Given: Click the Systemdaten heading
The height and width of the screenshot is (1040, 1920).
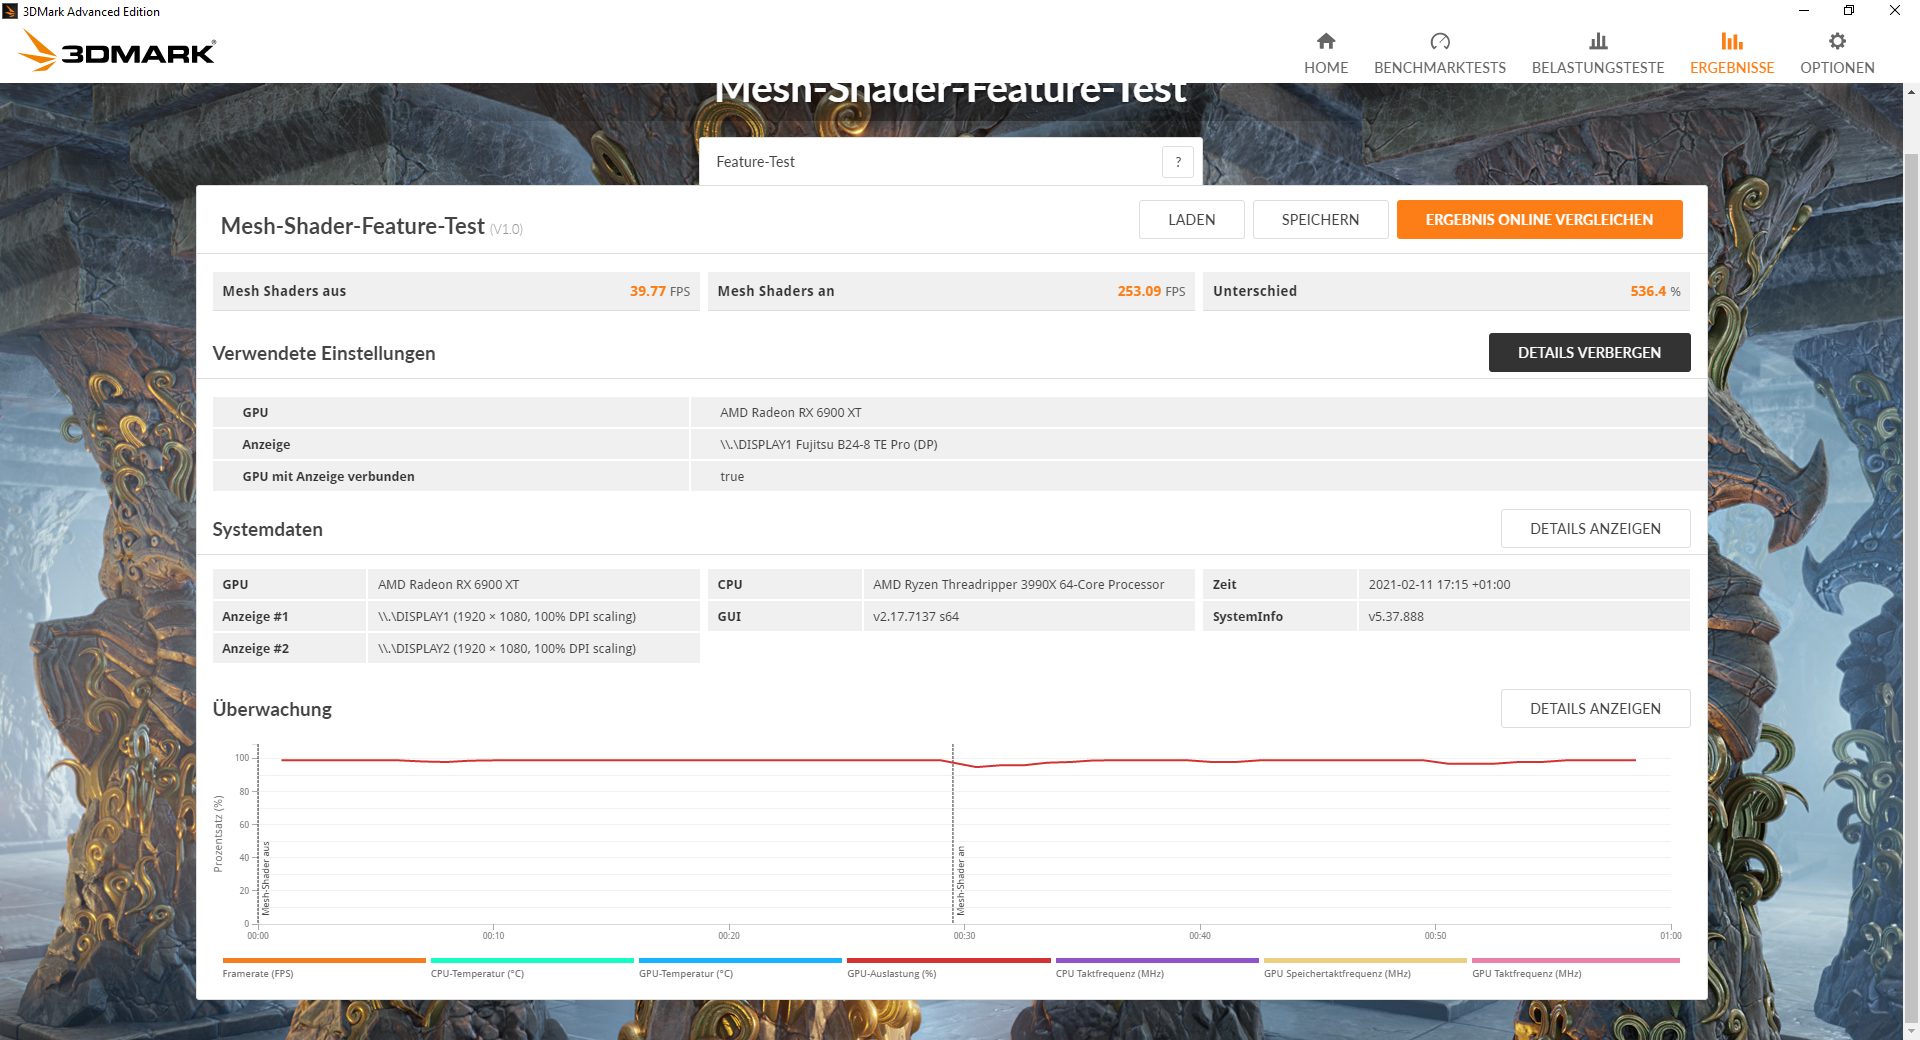Looking at the screenshot, I should click(x=267, y=529).
